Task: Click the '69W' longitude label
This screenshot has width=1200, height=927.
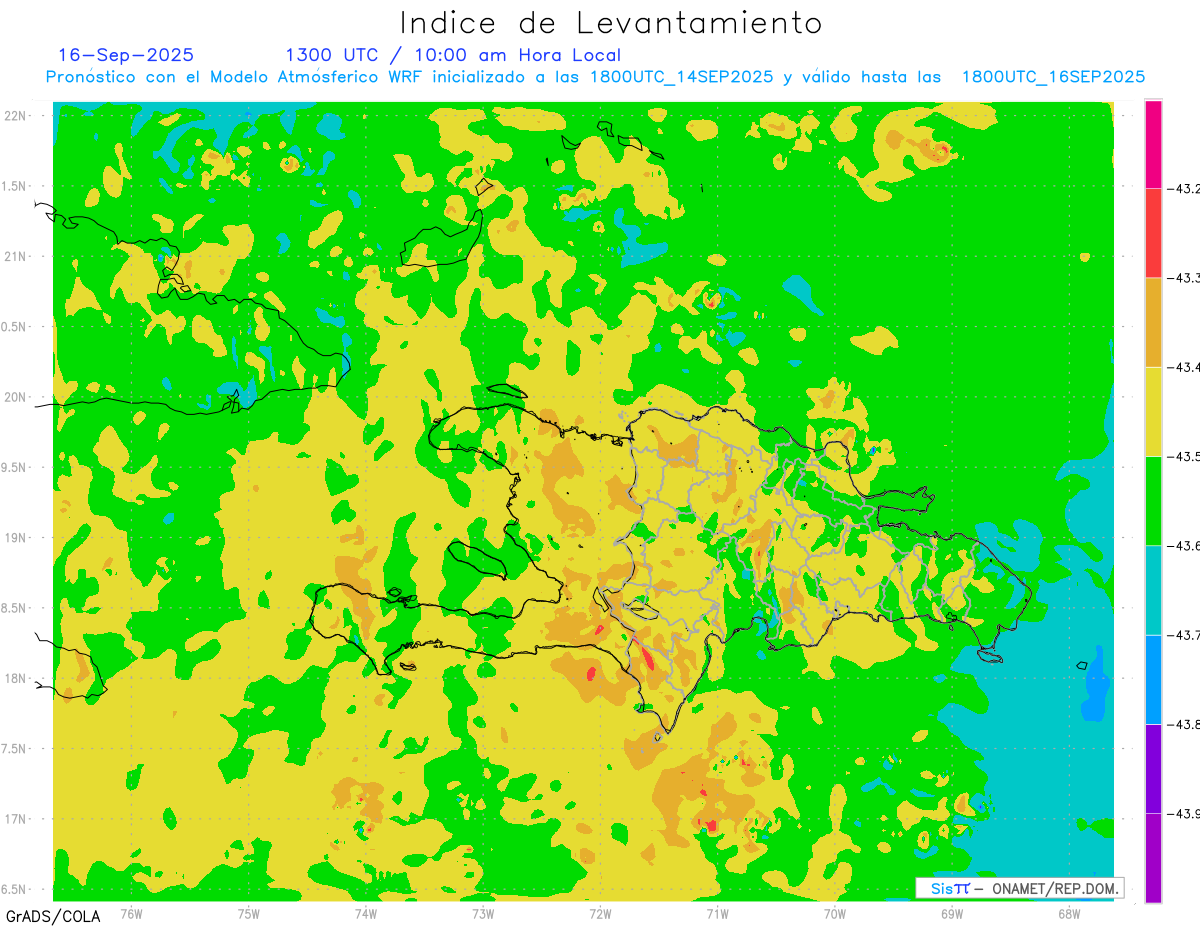Action: pos(952,913)
